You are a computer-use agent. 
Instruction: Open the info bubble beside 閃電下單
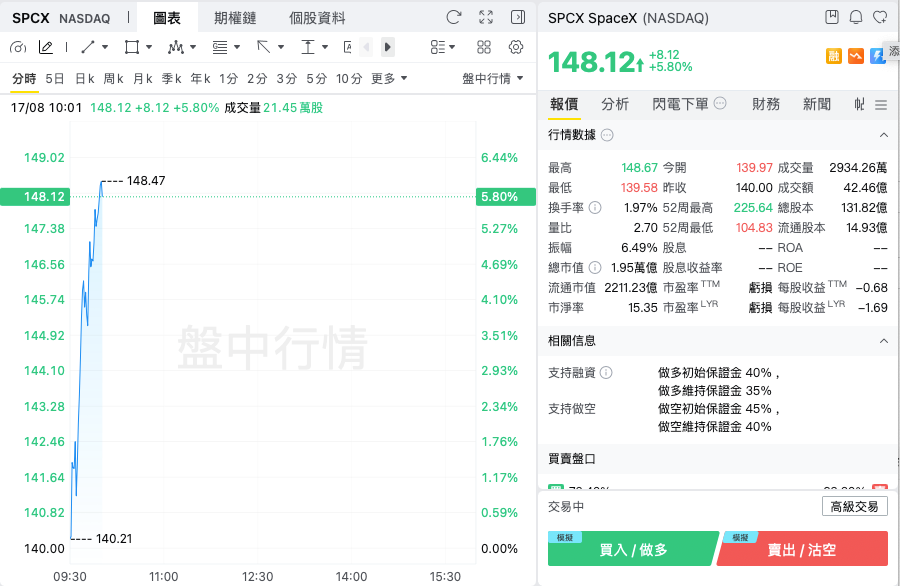pyautogui.click(x=720, y=103)
